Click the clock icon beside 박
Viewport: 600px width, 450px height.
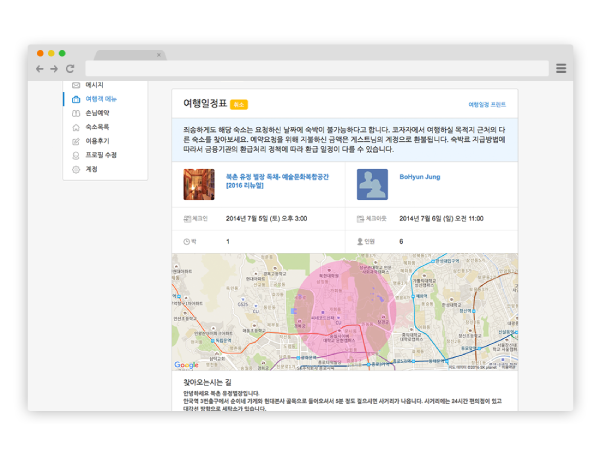(x=187, y=241)
